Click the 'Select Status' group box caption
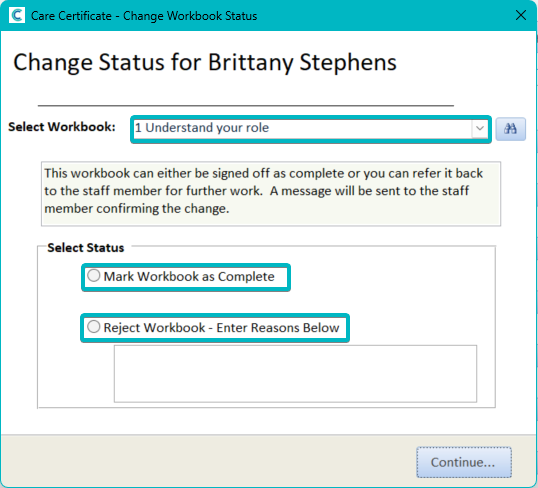The image size is (538, 488). (85, 247)
